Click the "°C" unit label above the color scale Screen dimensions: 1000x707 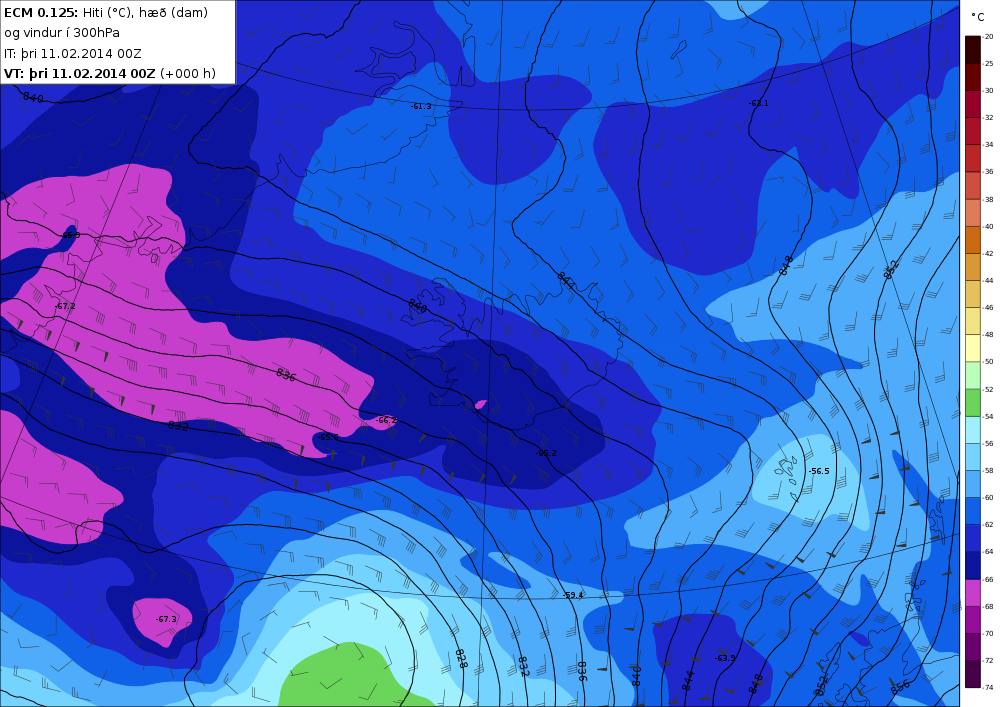click(977, 17)
